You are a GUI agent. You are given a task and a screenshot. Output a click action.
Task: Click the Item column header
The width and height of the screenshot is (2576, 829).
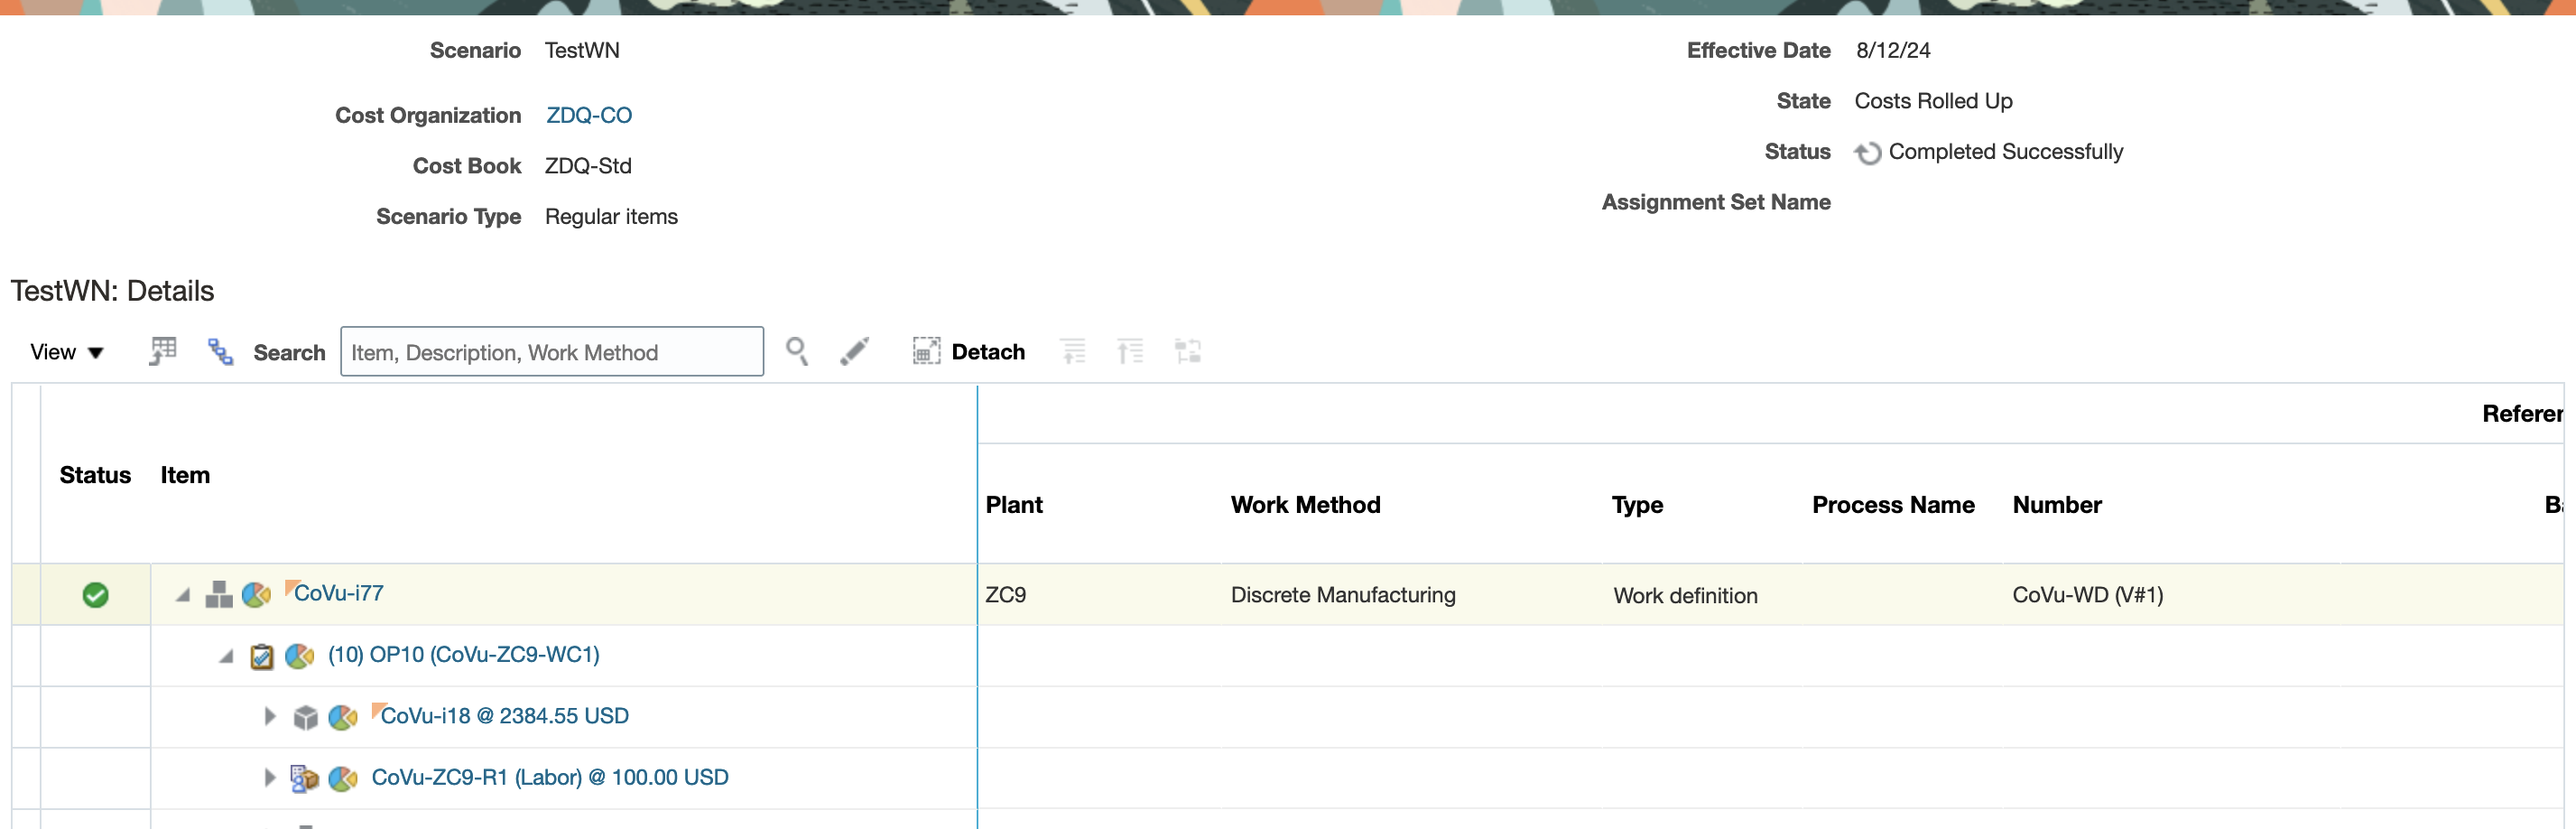point(185,475)
